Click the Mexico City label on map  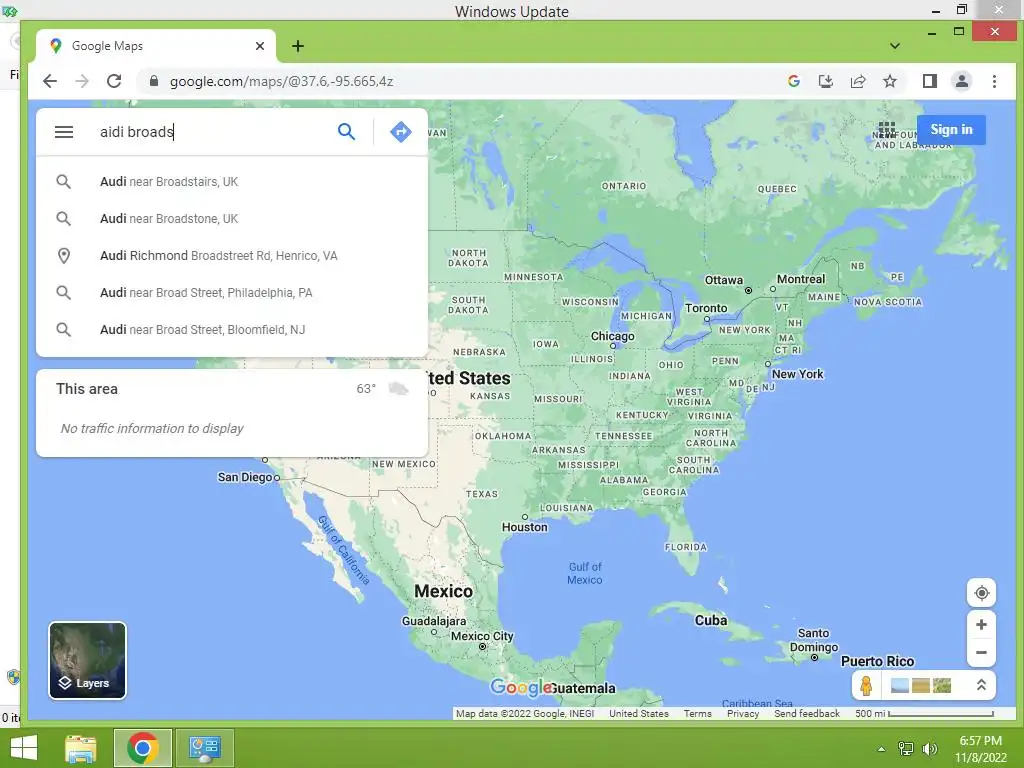482,636
